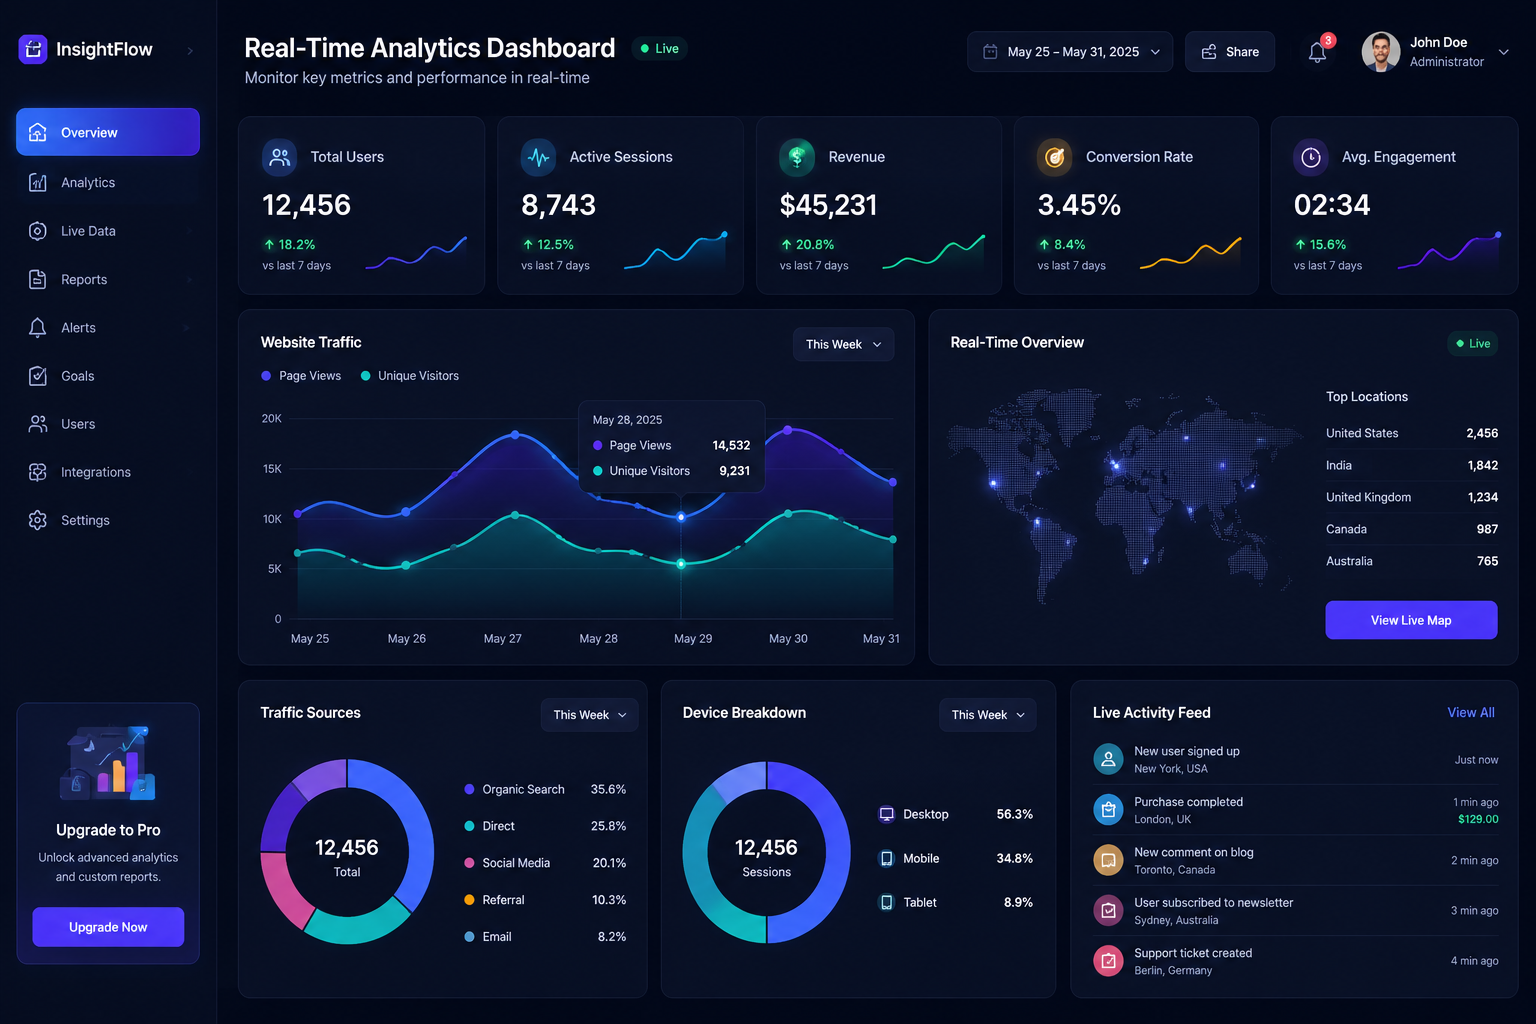Click the calendar icon in date range
This screenshot has height=1024, width=1536.
point(990,52)
